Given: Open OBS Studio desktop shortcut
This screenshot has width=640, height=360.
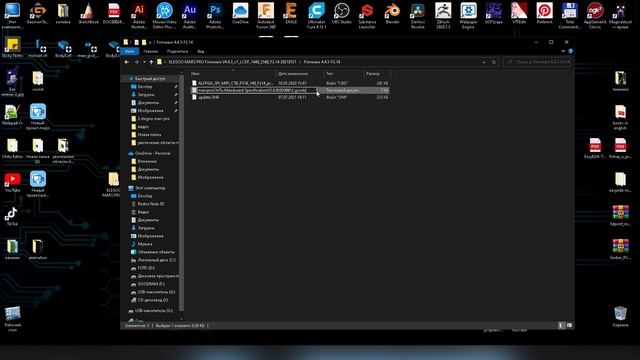Looking at the screenshot, I should 342,13.
